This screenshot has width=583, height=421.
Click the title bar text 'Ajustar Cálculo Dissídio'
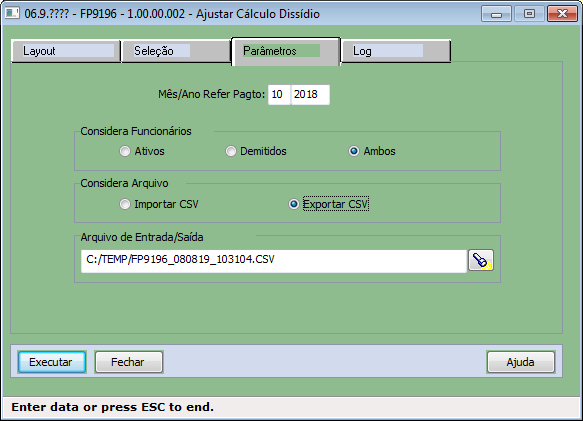258,14
